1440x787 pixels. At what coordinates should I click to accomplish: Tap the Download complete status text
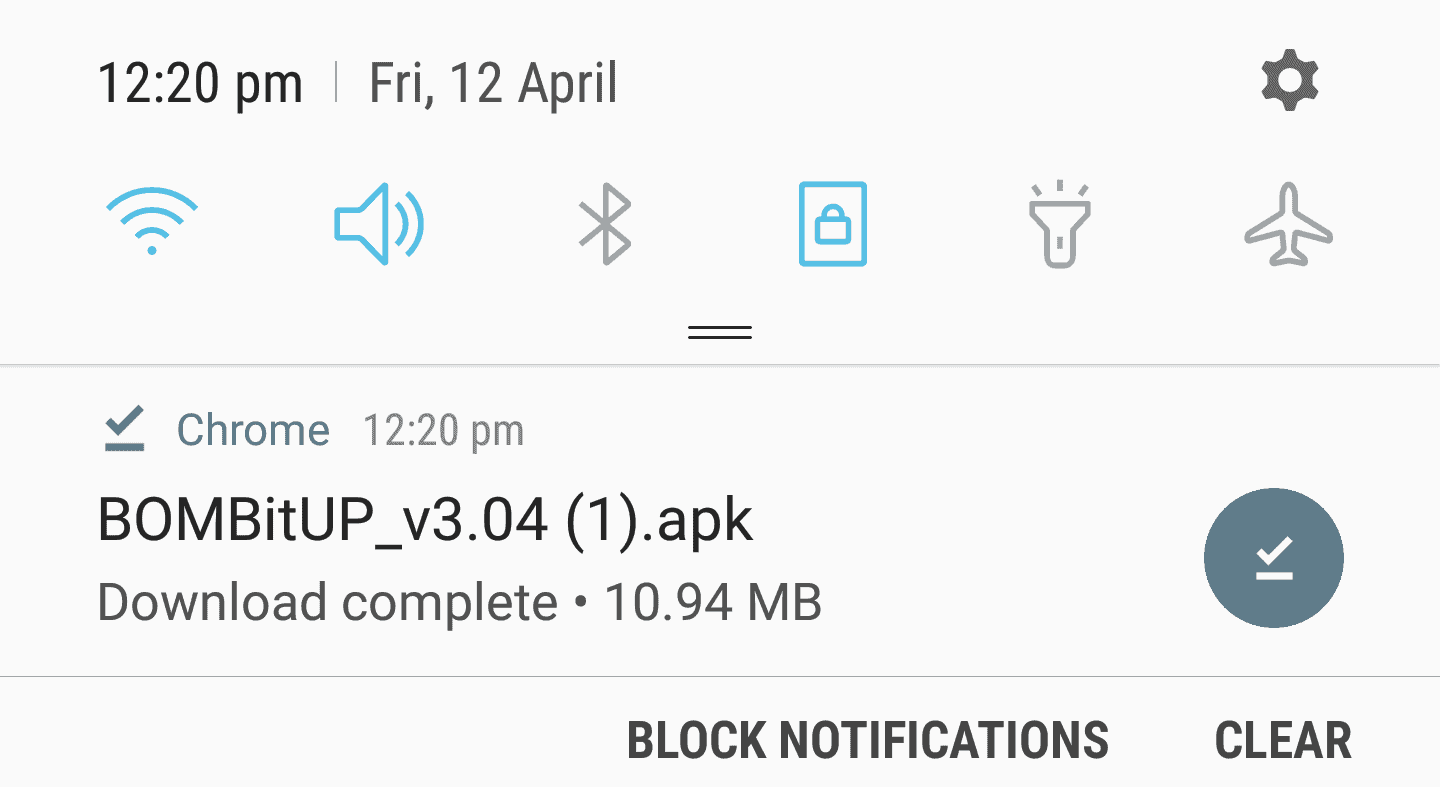(x=327, y=602)
